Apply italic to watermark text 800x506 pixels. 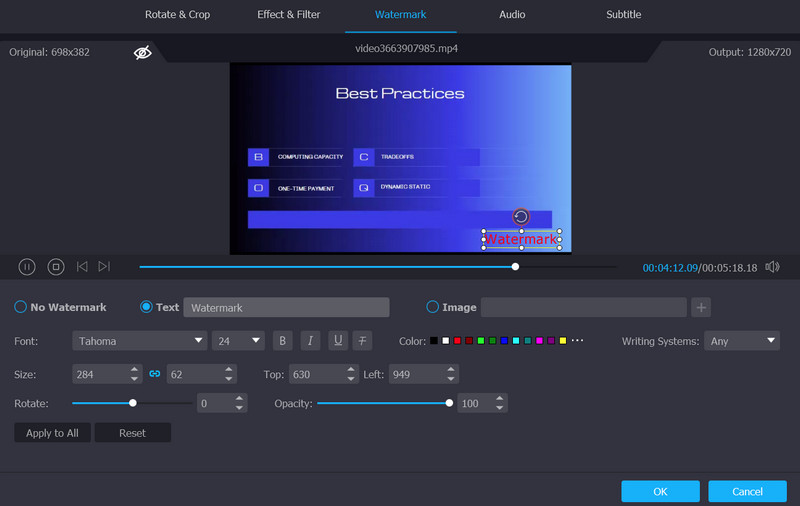coord(310,341)
